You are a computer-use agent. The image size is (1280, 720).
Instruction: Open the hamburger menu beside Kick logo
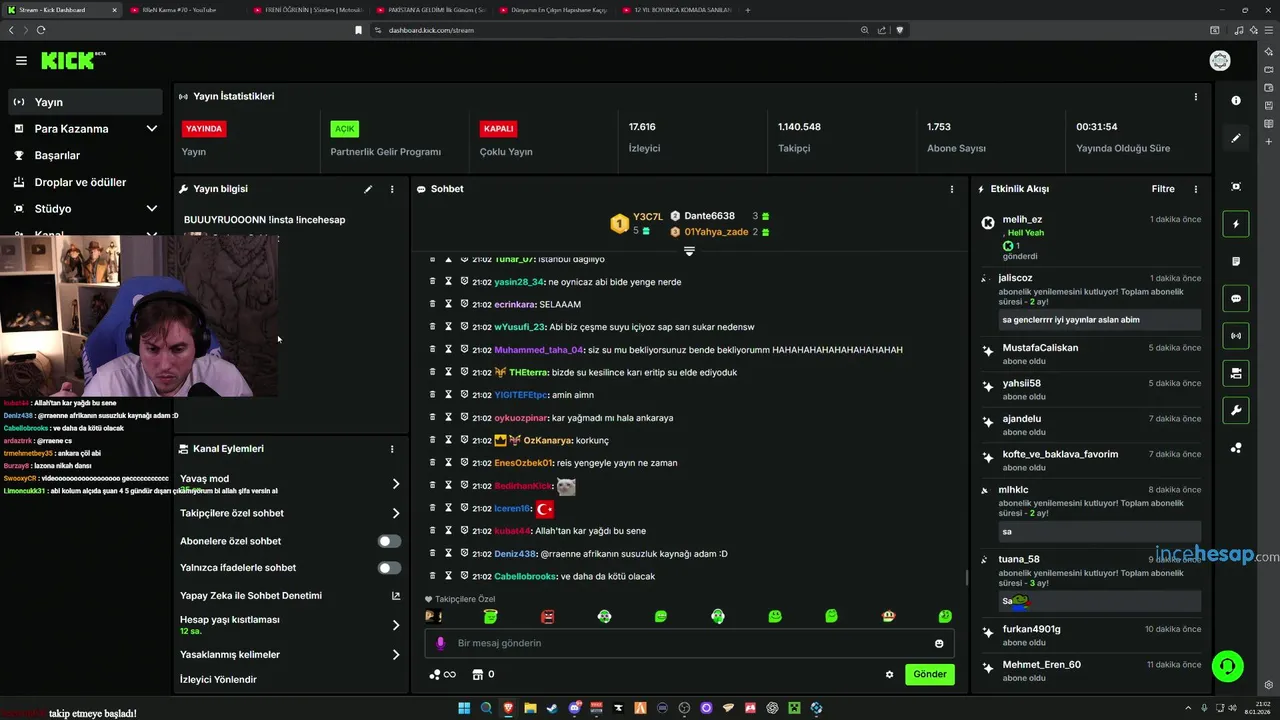(x=21, y=61)
